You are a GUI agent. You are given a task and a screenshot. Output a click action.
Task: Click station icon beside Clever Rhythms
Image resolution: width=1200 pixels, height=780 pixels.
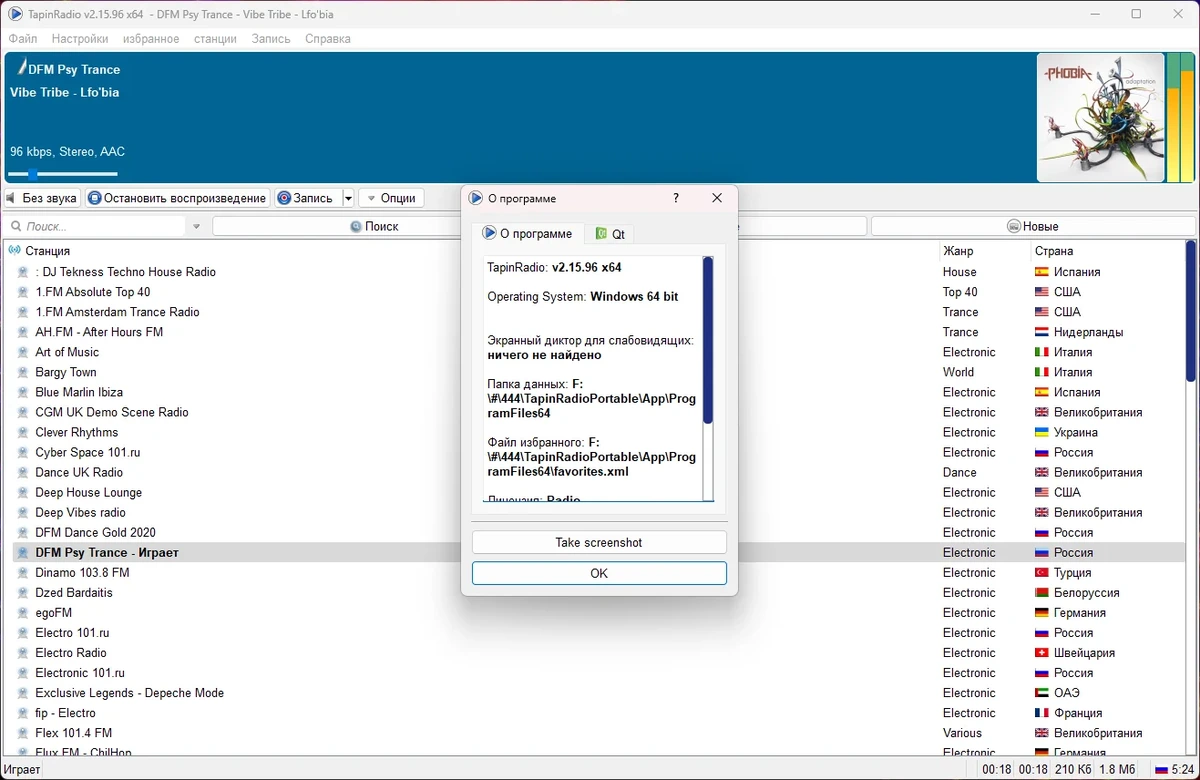click(x=24, y=432)
